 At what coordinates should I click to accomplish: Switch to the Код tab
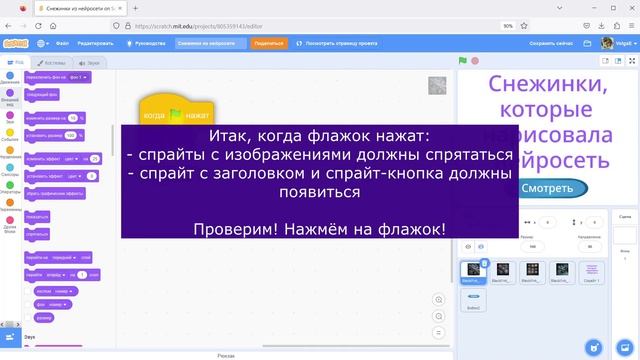click(x=16, y=63)
